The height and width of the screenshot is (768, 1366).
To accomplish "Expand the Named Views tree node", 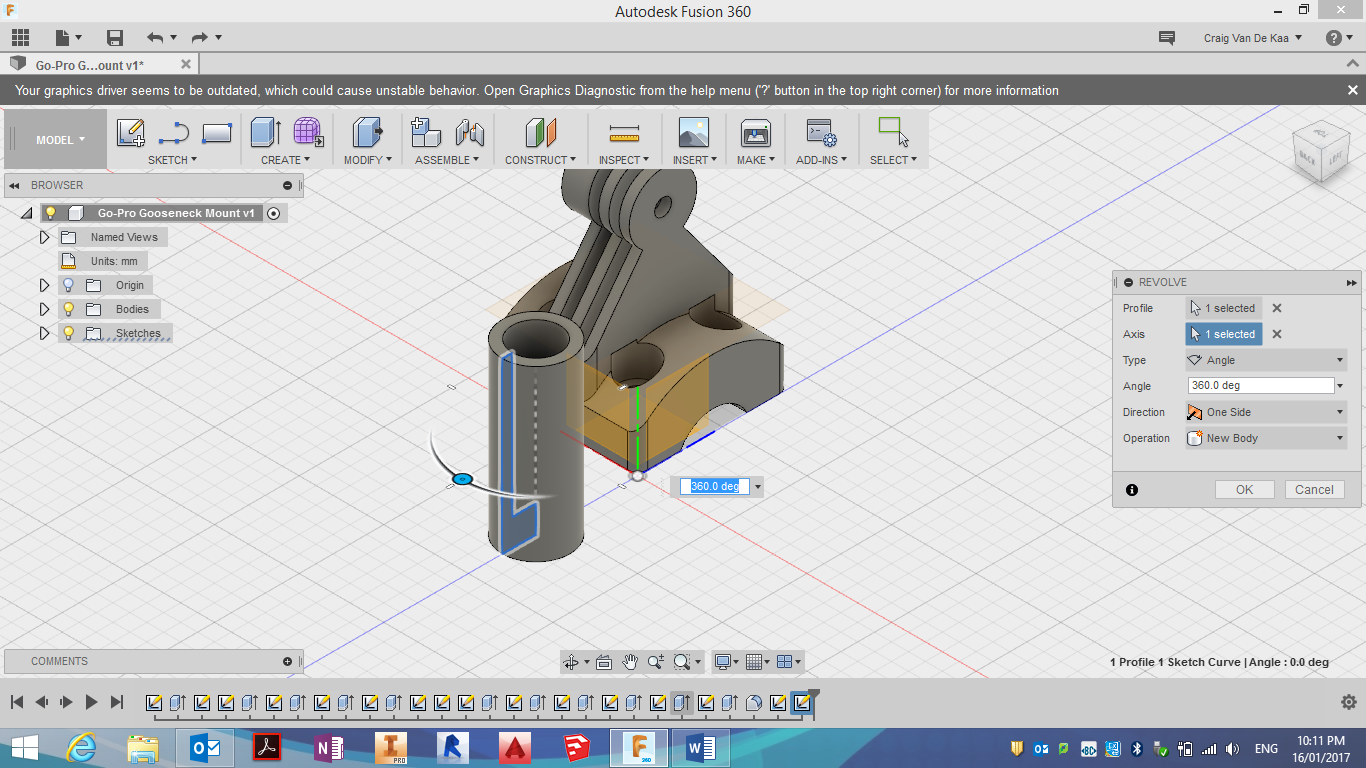I will pos(44,237).
